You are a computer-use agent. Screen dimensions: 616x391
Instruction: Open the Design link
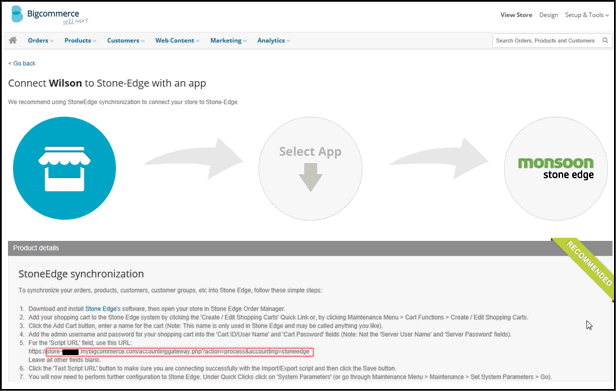pyautogui.click(x=548, y=15)
